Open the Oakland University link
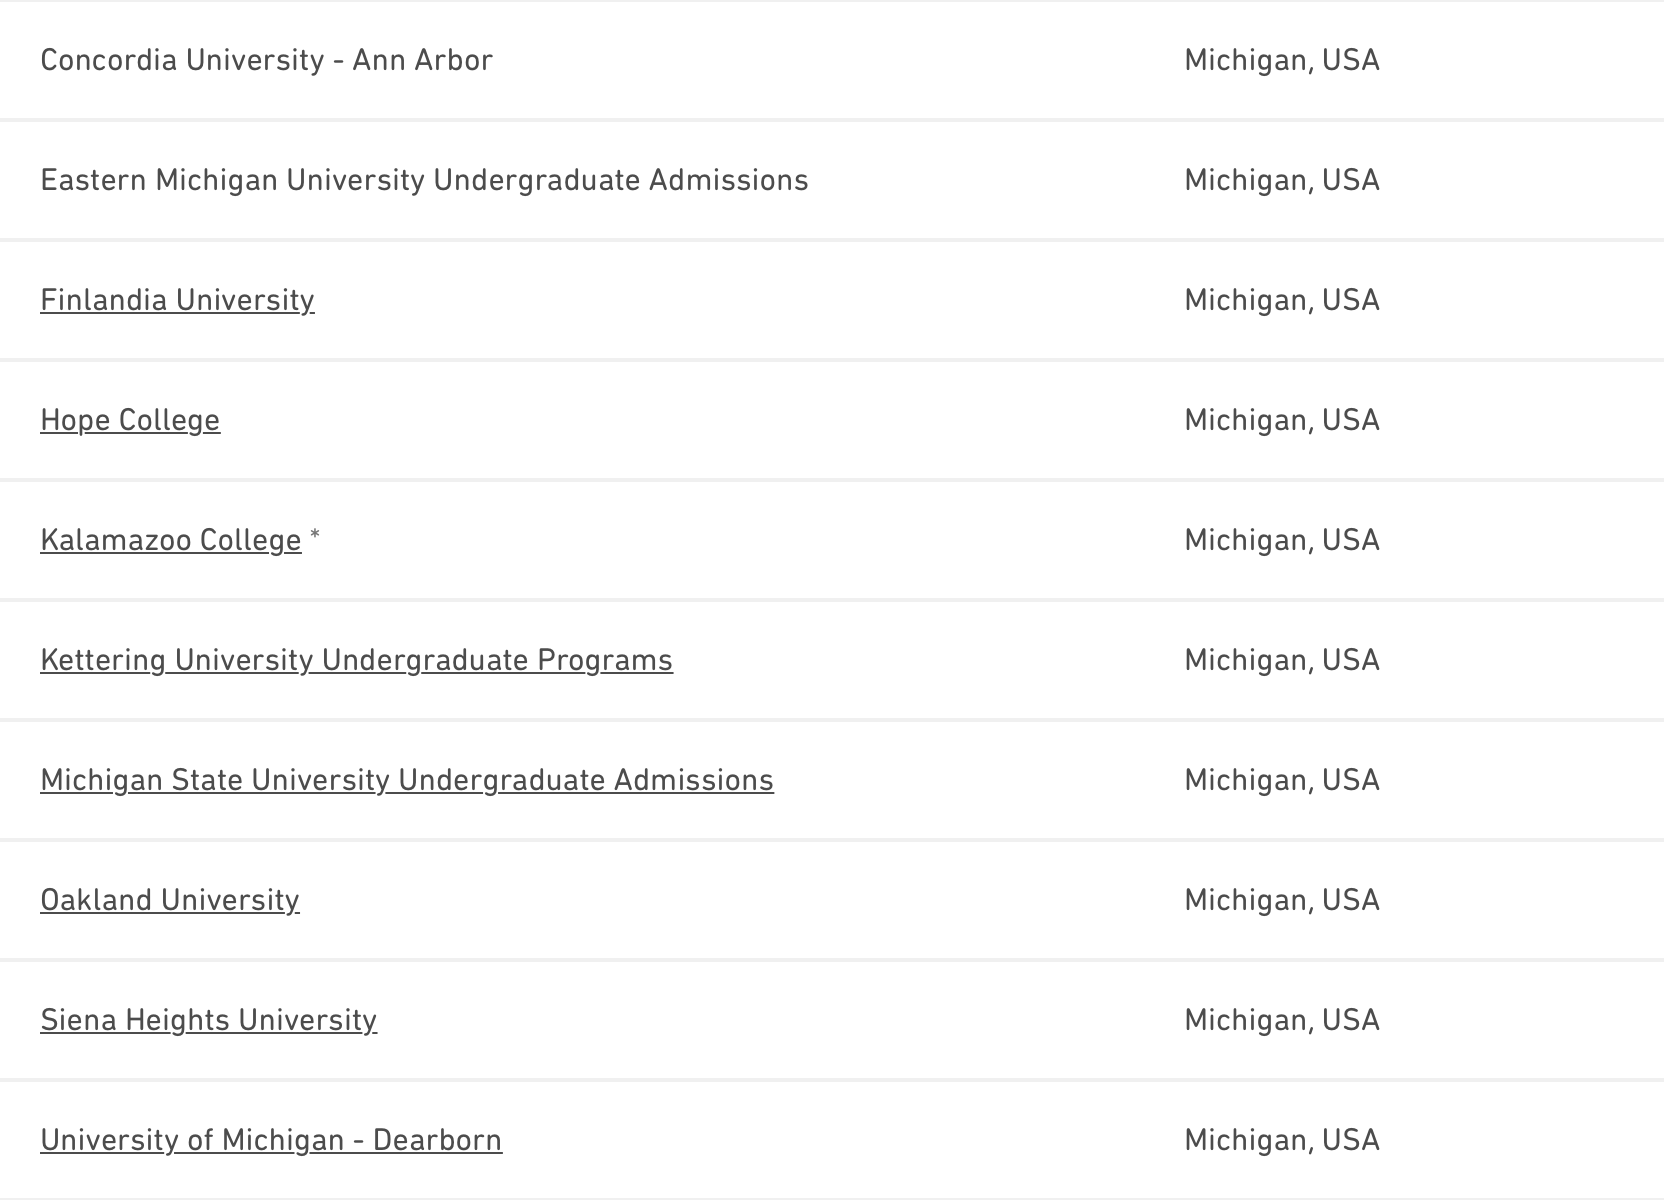The width and height of the screenshot is (1666, 1200). [x=170, y=900]
